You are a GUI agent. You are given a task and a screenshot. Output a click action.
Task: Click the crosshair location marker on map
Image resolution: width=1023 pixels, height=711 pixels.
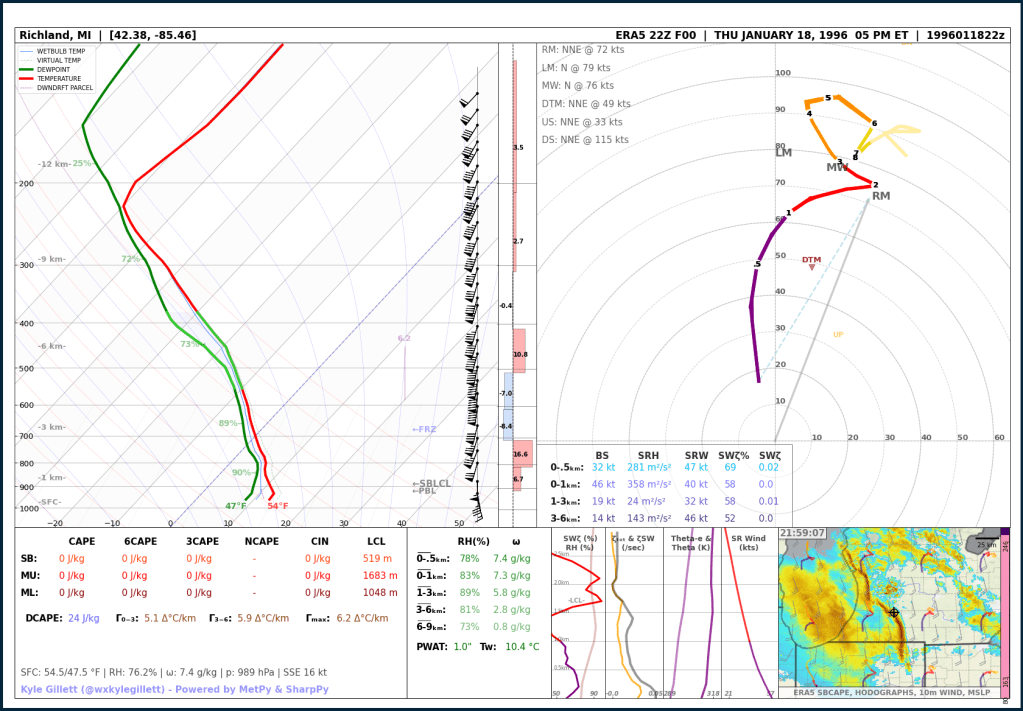(893, 612)
